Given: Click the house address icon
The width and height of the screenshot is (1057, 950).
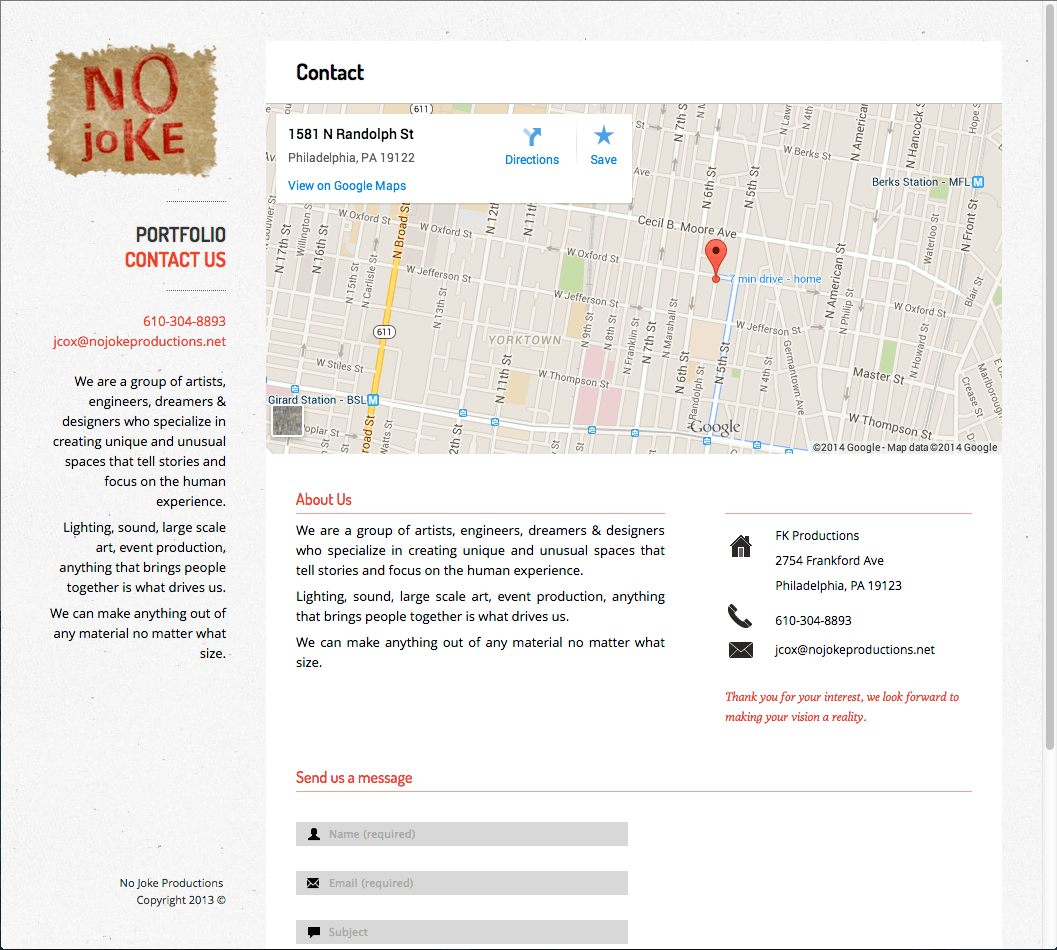Looking at the screenshot, I should pos(740,546).
